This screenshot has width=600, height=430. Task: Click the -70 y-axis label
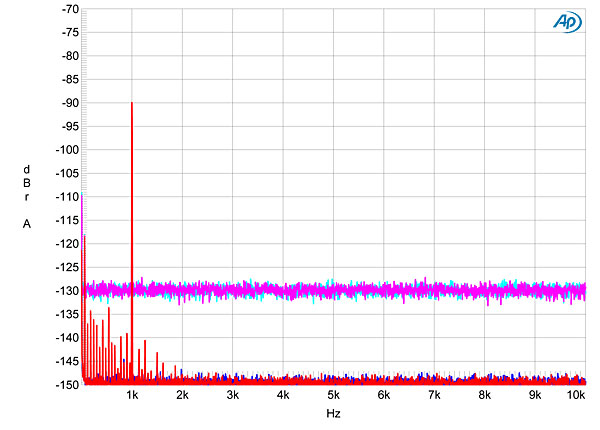pyautogui.click(x=70, y=9)
